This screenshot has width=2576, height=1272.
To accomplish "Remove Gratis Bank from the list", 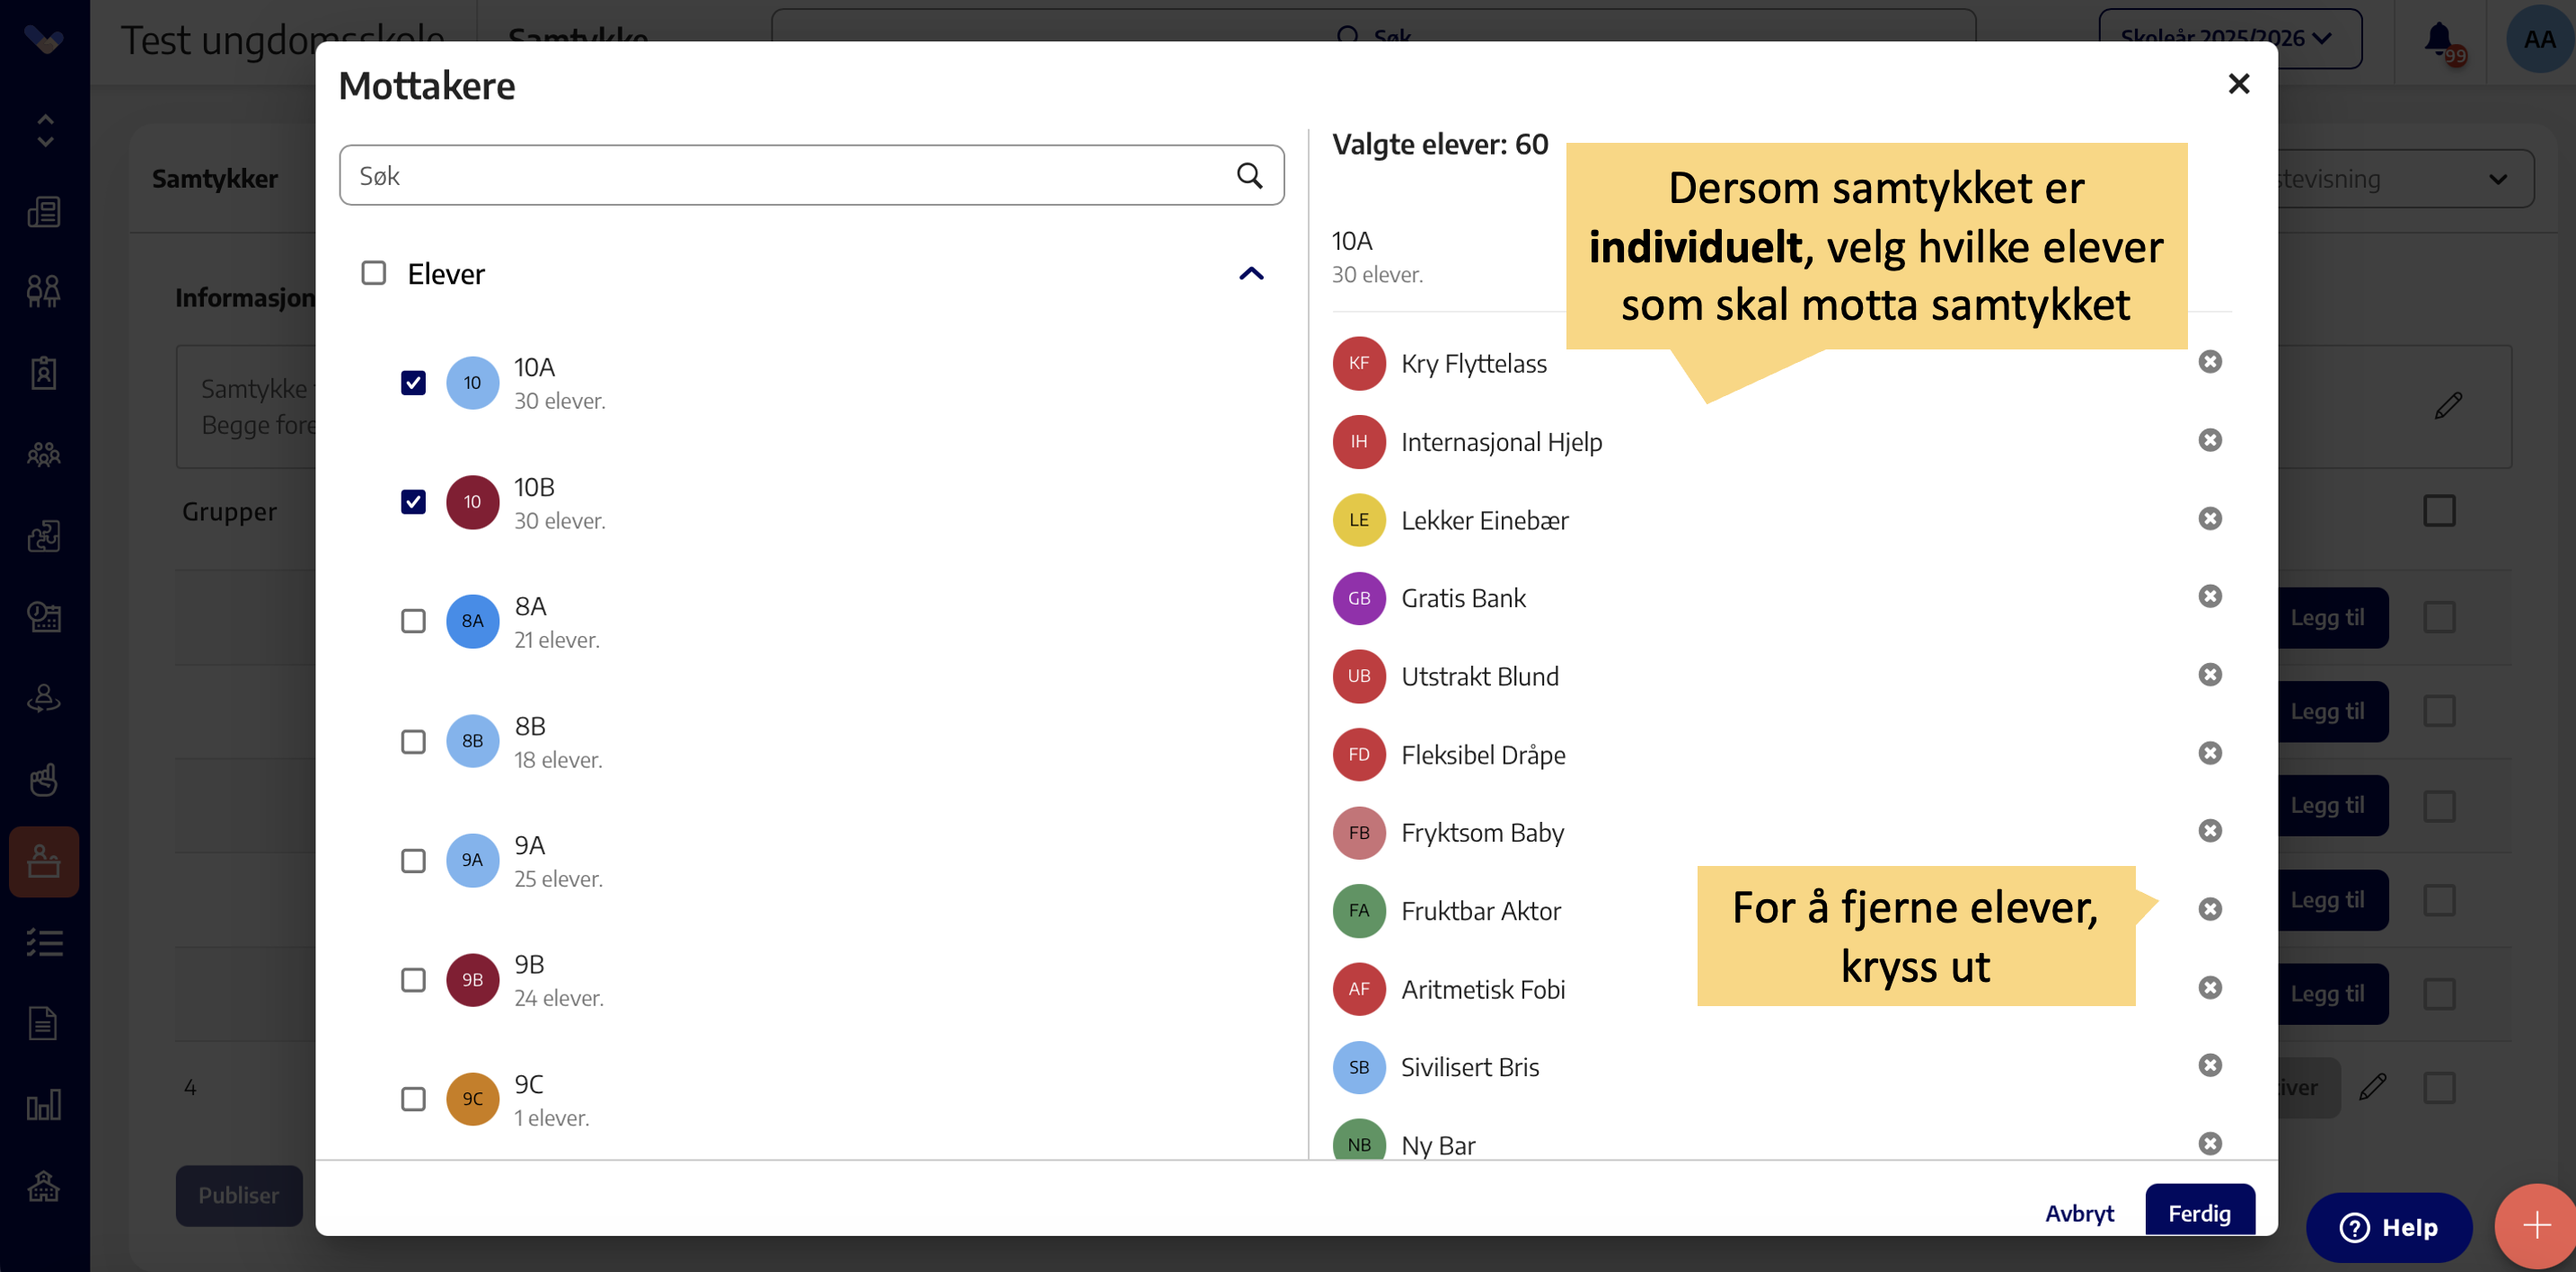I will (2210, 596).
